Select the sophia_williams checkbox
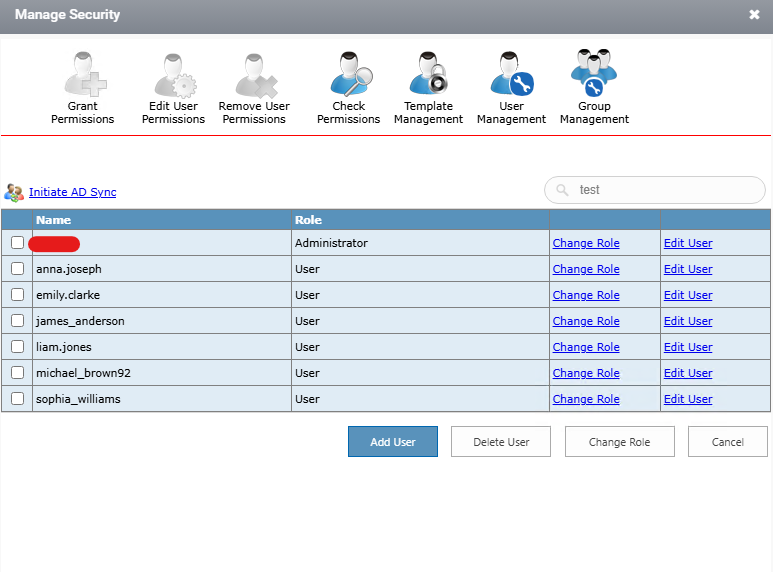Image resolution: width=773 pixels, height=572 pixels. pyautogui.click(x=17, y=398)
